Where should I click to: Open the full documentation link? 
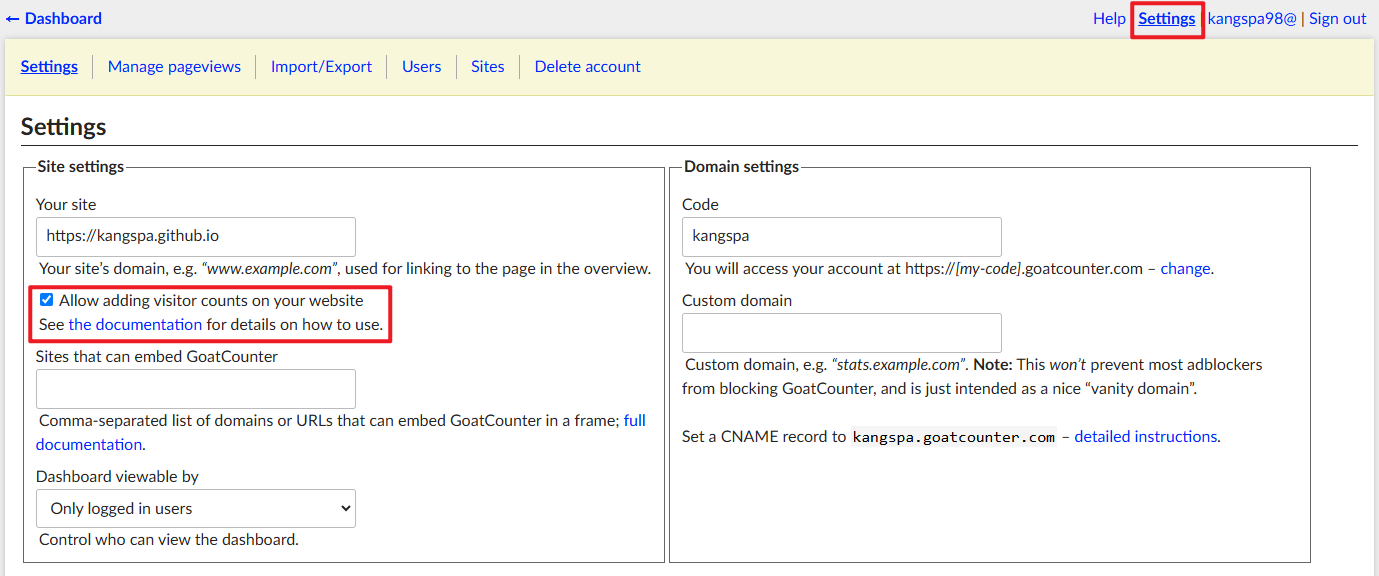tap(341, 432)
